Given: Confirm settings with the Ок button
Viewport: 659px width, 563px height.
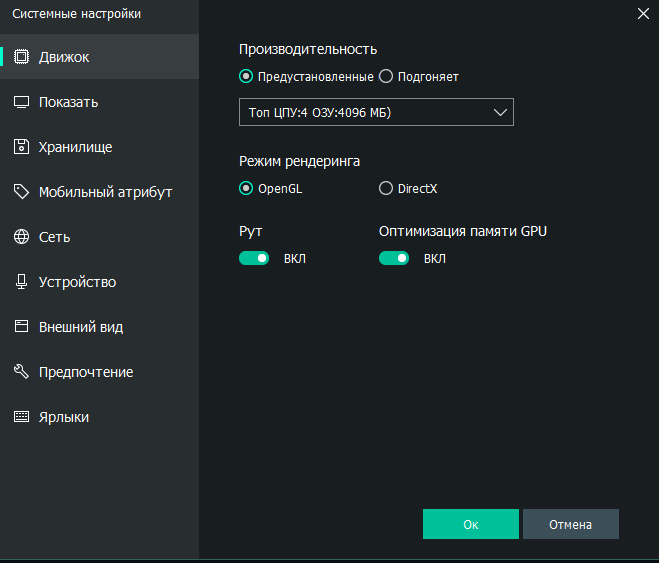Looking at the screenshot, I should (470, 524).
